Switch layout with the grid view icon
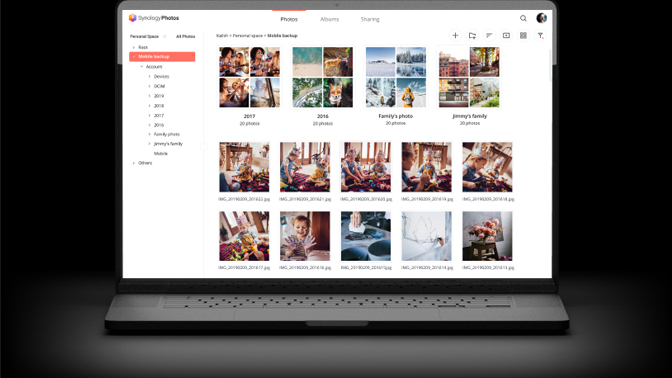This screenshot has width=672, height=378. (x=523, y=36)
